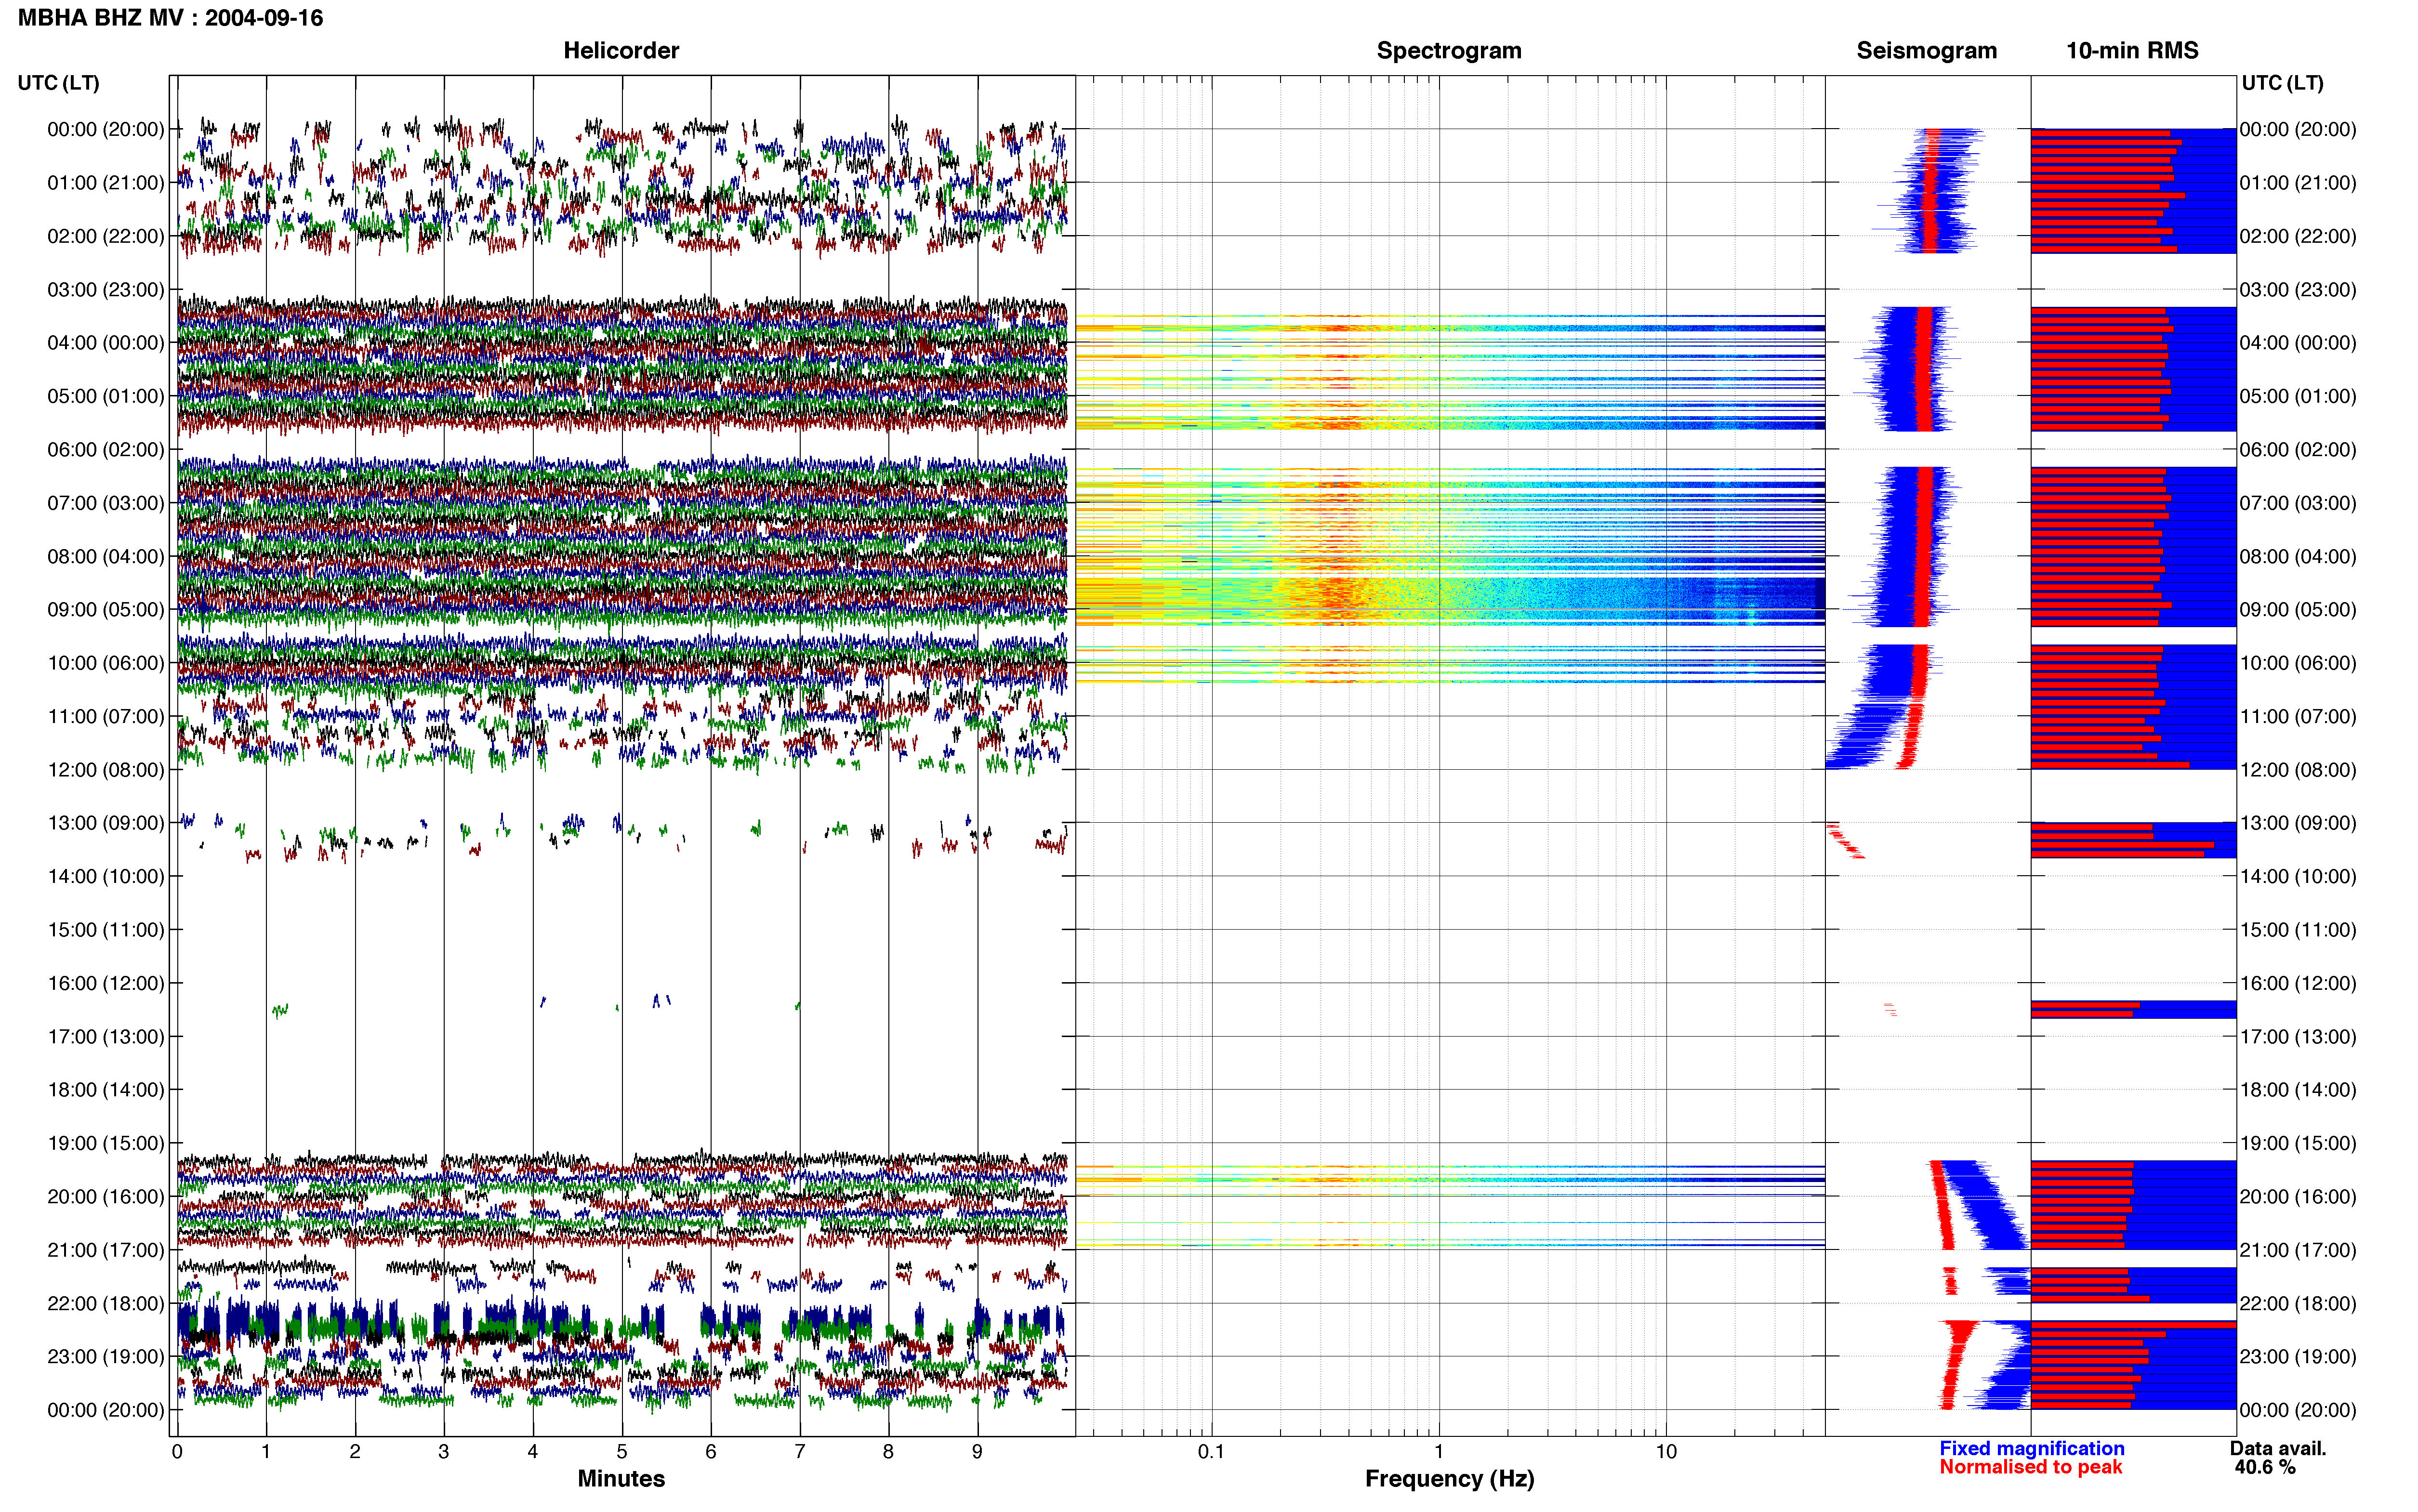Click the left 03:00 (23:00) time label
This screenshot has height=1512, width=2418.
click(x=106, y=290)
